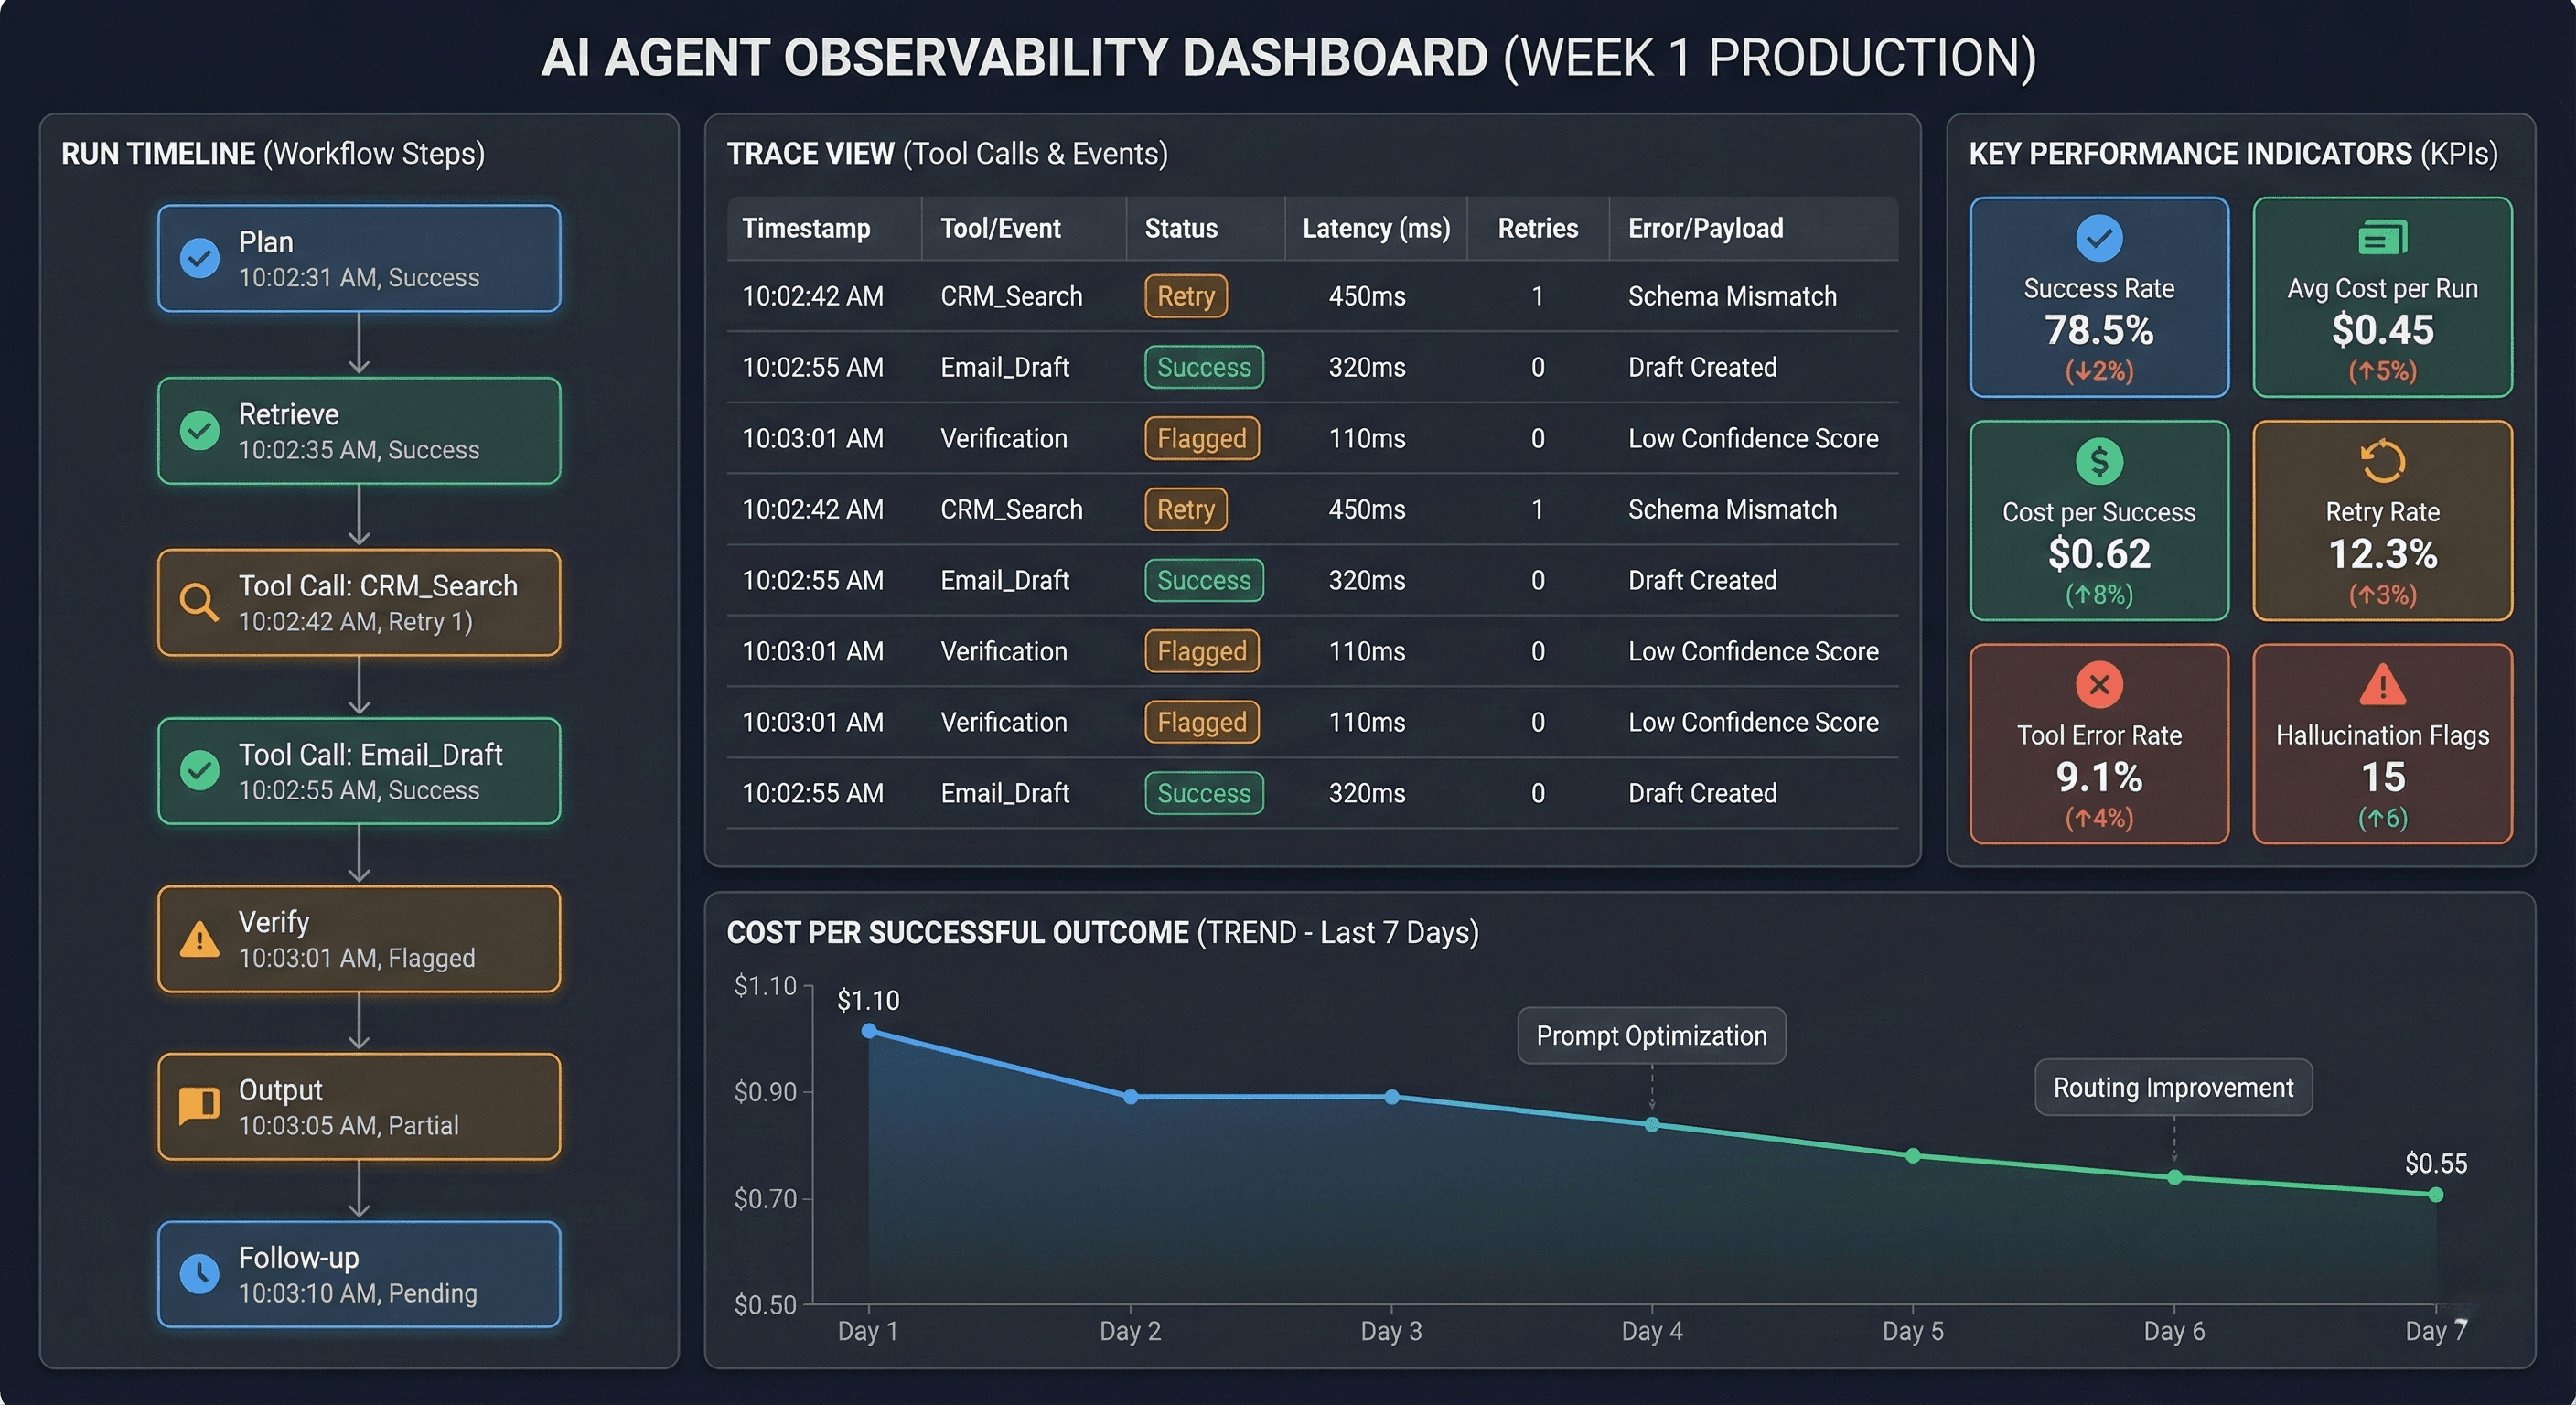Click the clock icon on the Follow-up step

(201, 1274)
